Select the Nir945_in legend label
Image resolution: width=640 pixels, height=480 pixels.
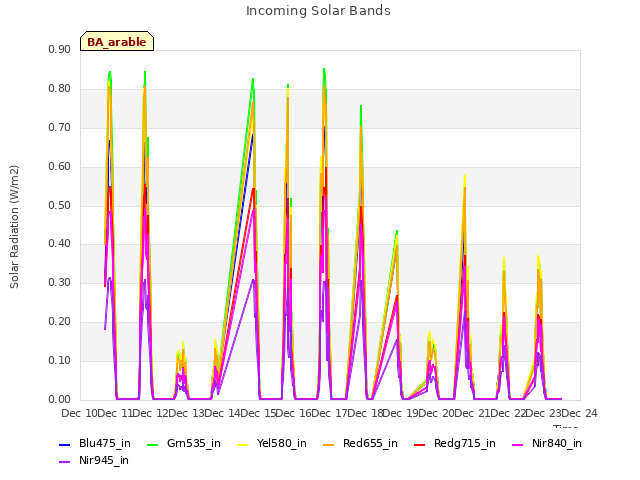[104, 460]
